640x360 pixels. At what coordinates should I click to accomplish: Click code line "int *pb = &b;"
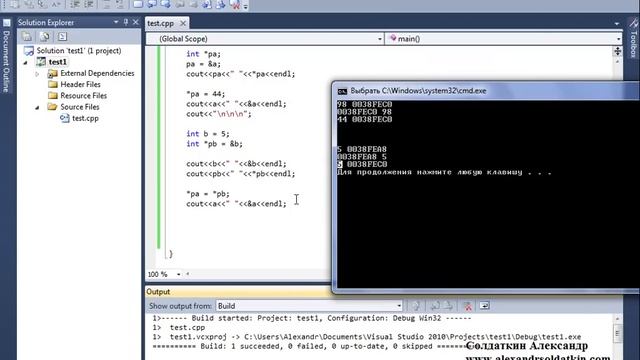coord(215,144)
